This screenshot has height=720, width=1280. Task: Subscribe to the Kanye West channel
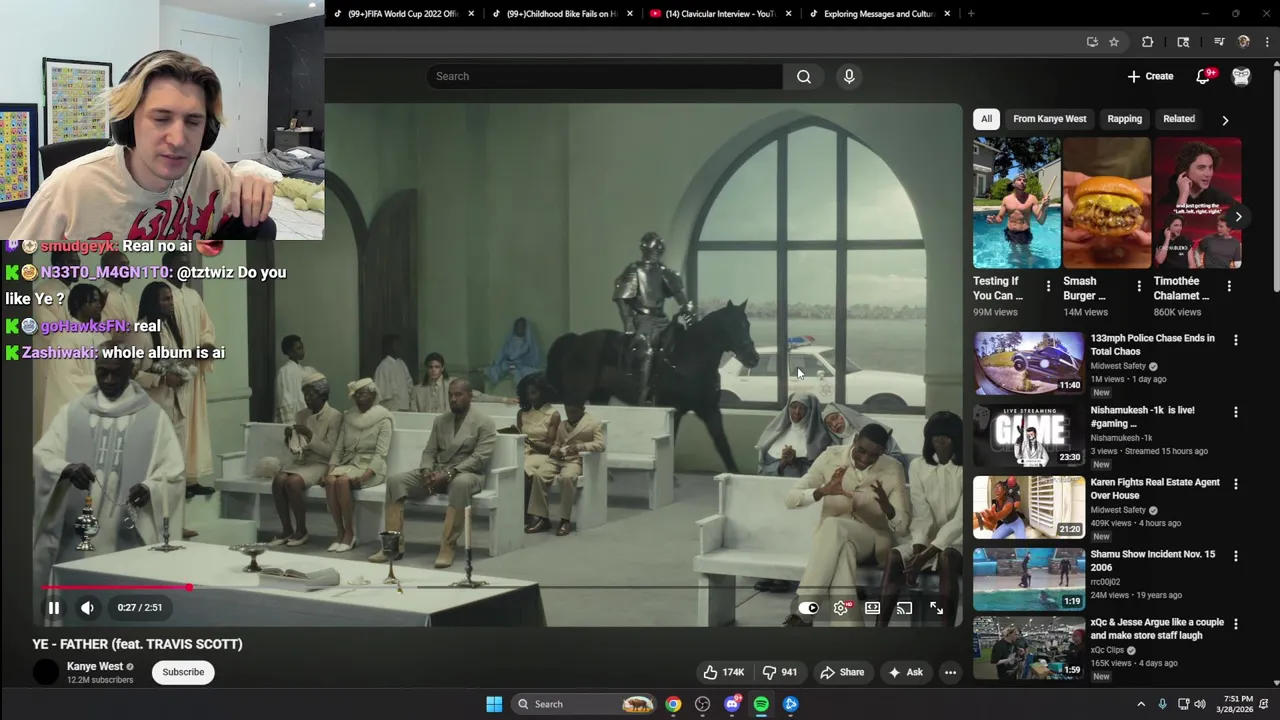click(183, 672)
